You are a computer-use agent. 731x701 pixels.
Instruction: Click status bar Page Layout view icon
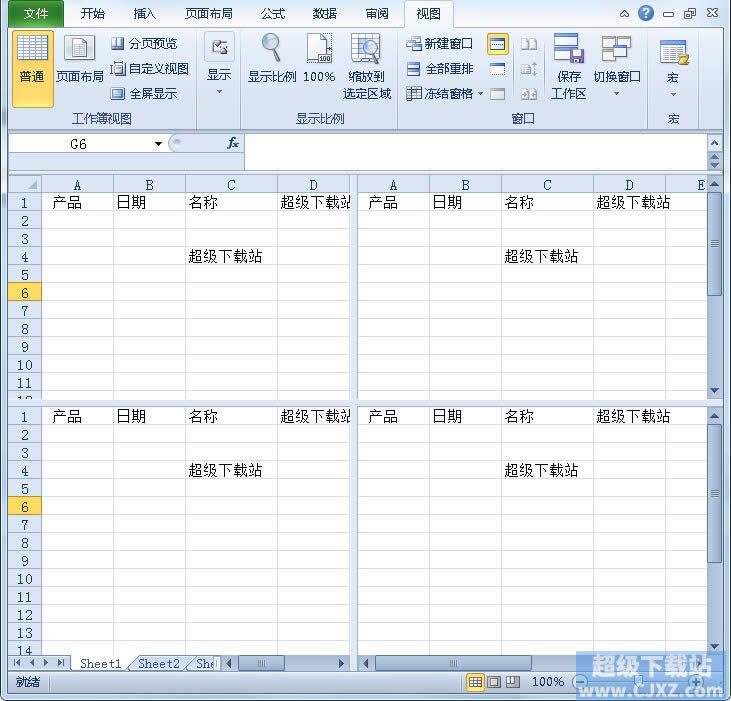[494, 682]
